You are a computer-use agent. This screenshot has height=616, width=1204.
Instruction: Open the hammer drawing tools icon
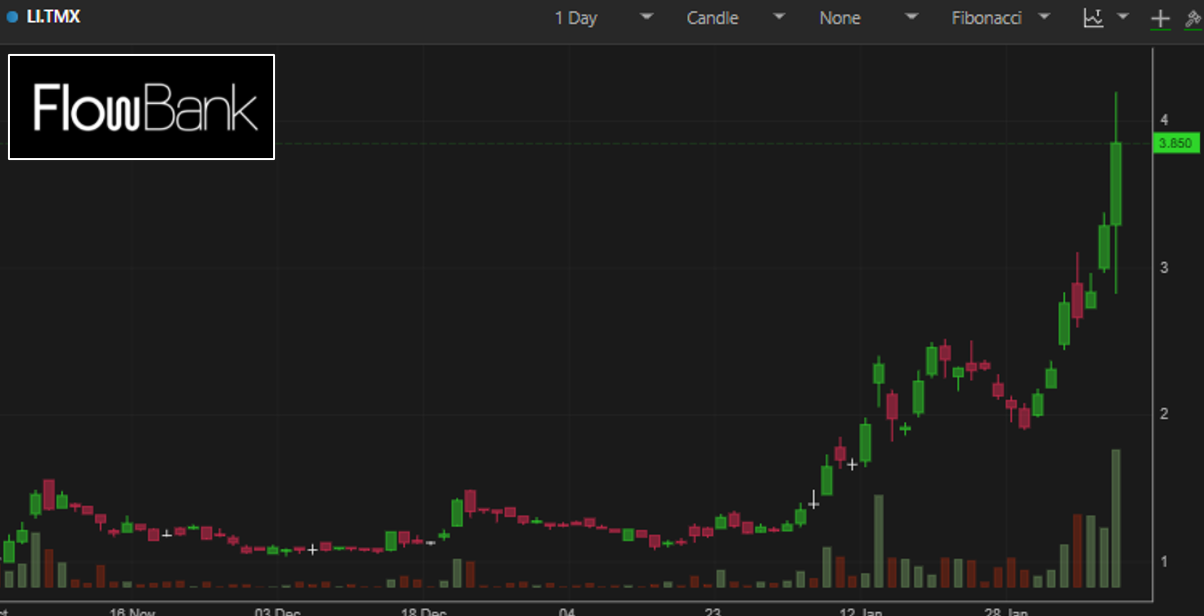1191,18
